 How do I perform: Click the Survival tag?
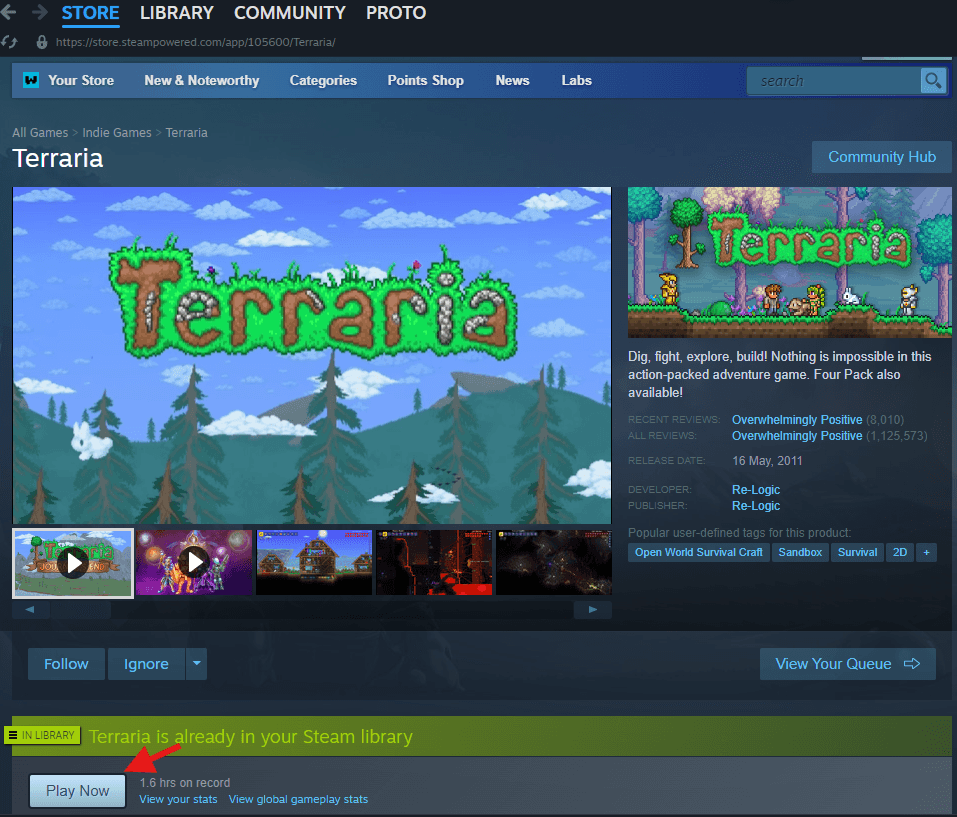pyautogui.click(x=857, y=552)
